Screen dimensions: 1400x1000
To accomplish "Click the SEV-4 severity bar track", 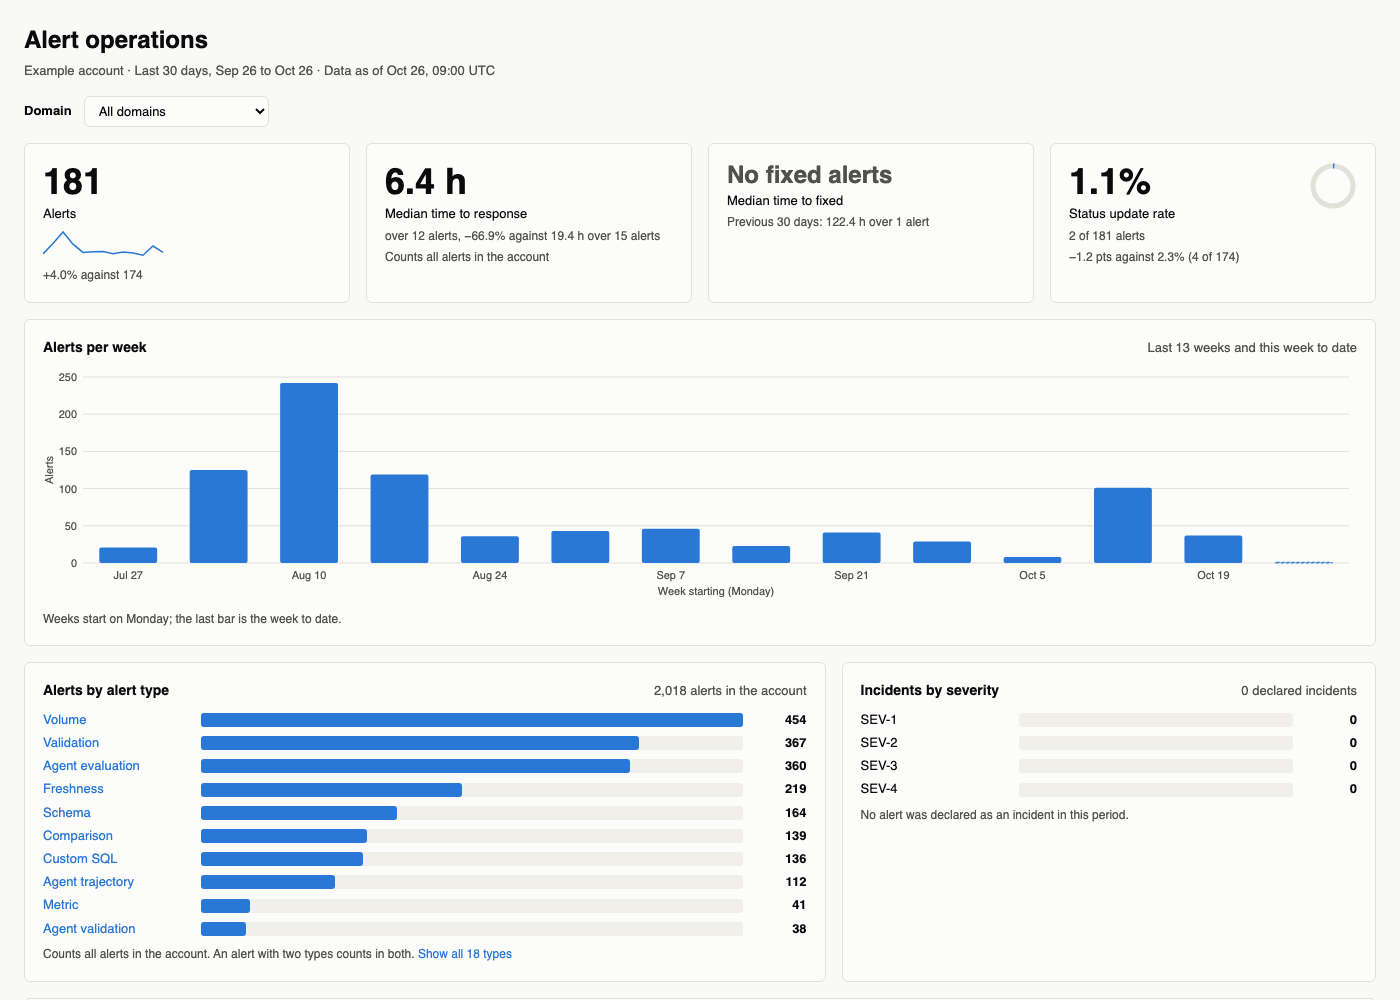I will point(1155,789).
